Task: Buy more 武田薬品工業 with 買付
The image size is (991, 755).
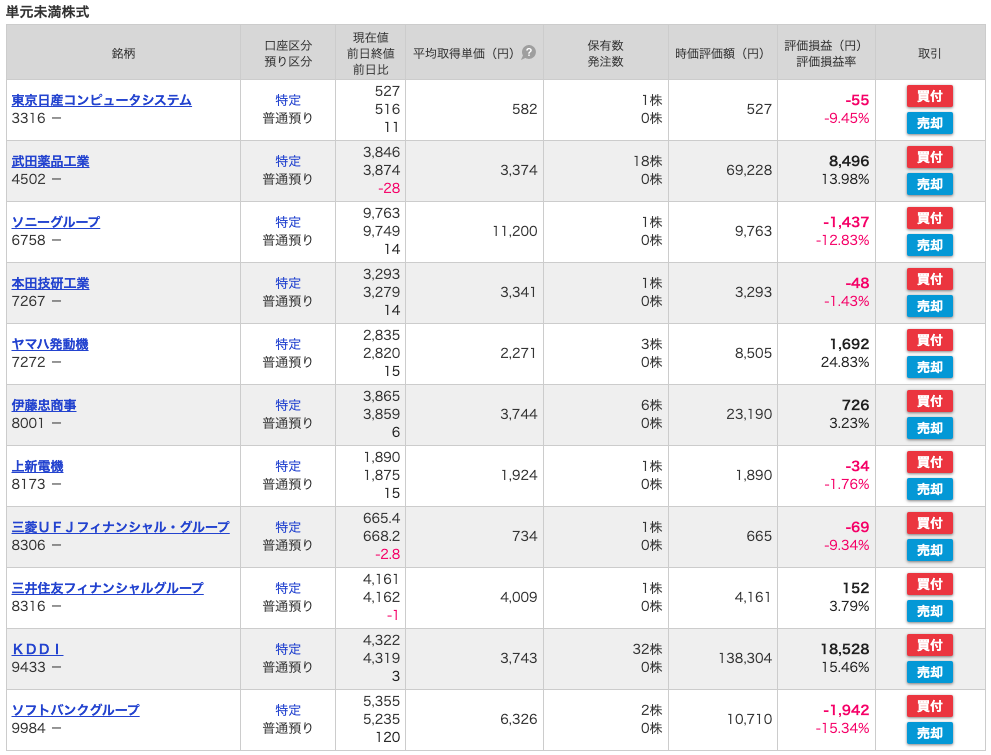Action: pyautogui.click(x=930, y=157)
